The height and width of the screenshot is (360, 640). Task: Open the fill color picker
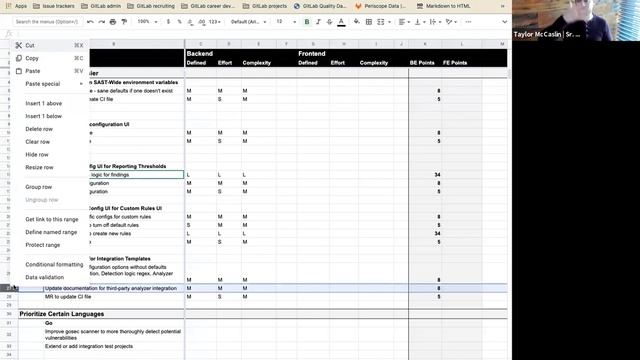(x=357, y=22)
